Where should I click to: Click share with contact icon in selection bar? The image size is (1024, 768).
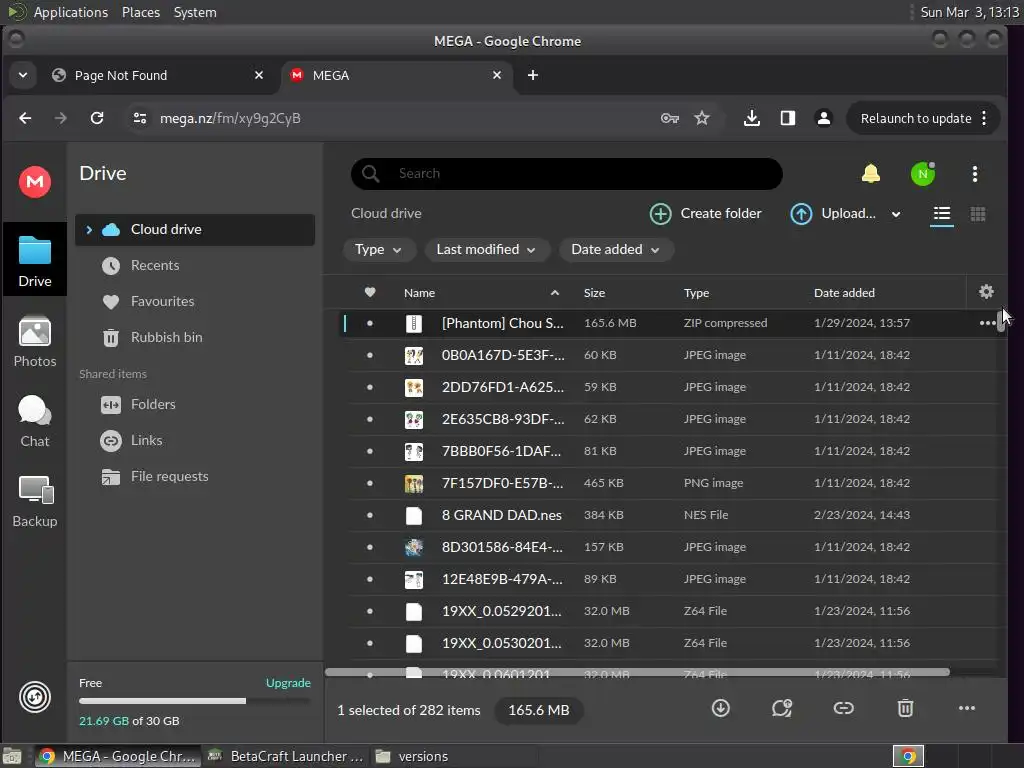[782, 709]
